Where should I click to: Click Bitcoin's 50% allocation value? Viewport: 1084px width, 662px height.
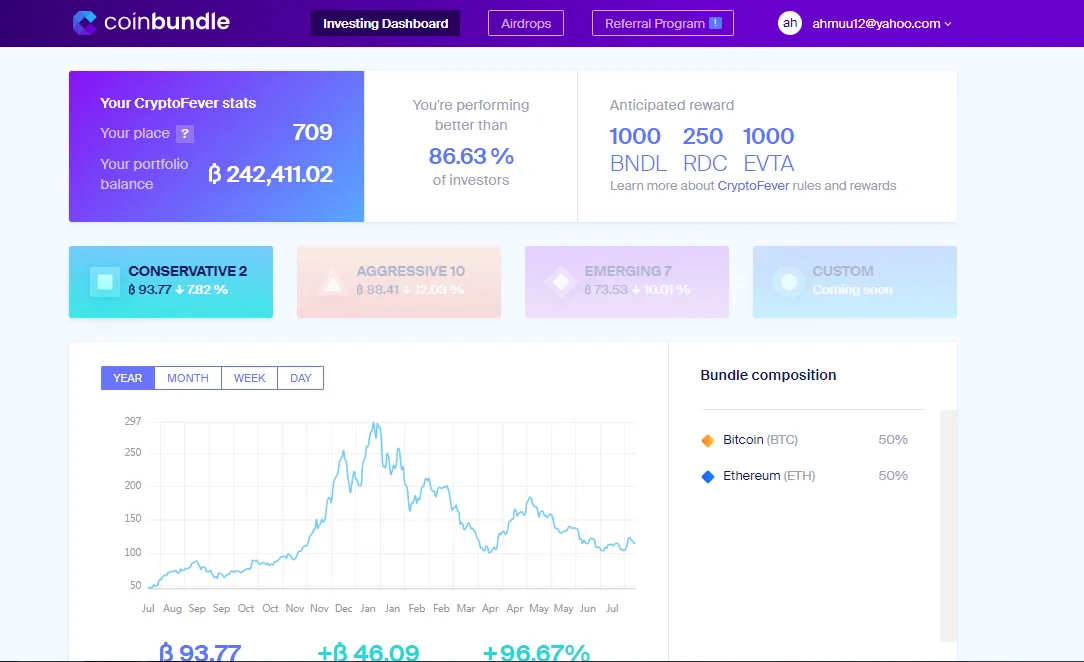(x=893, y=440)
